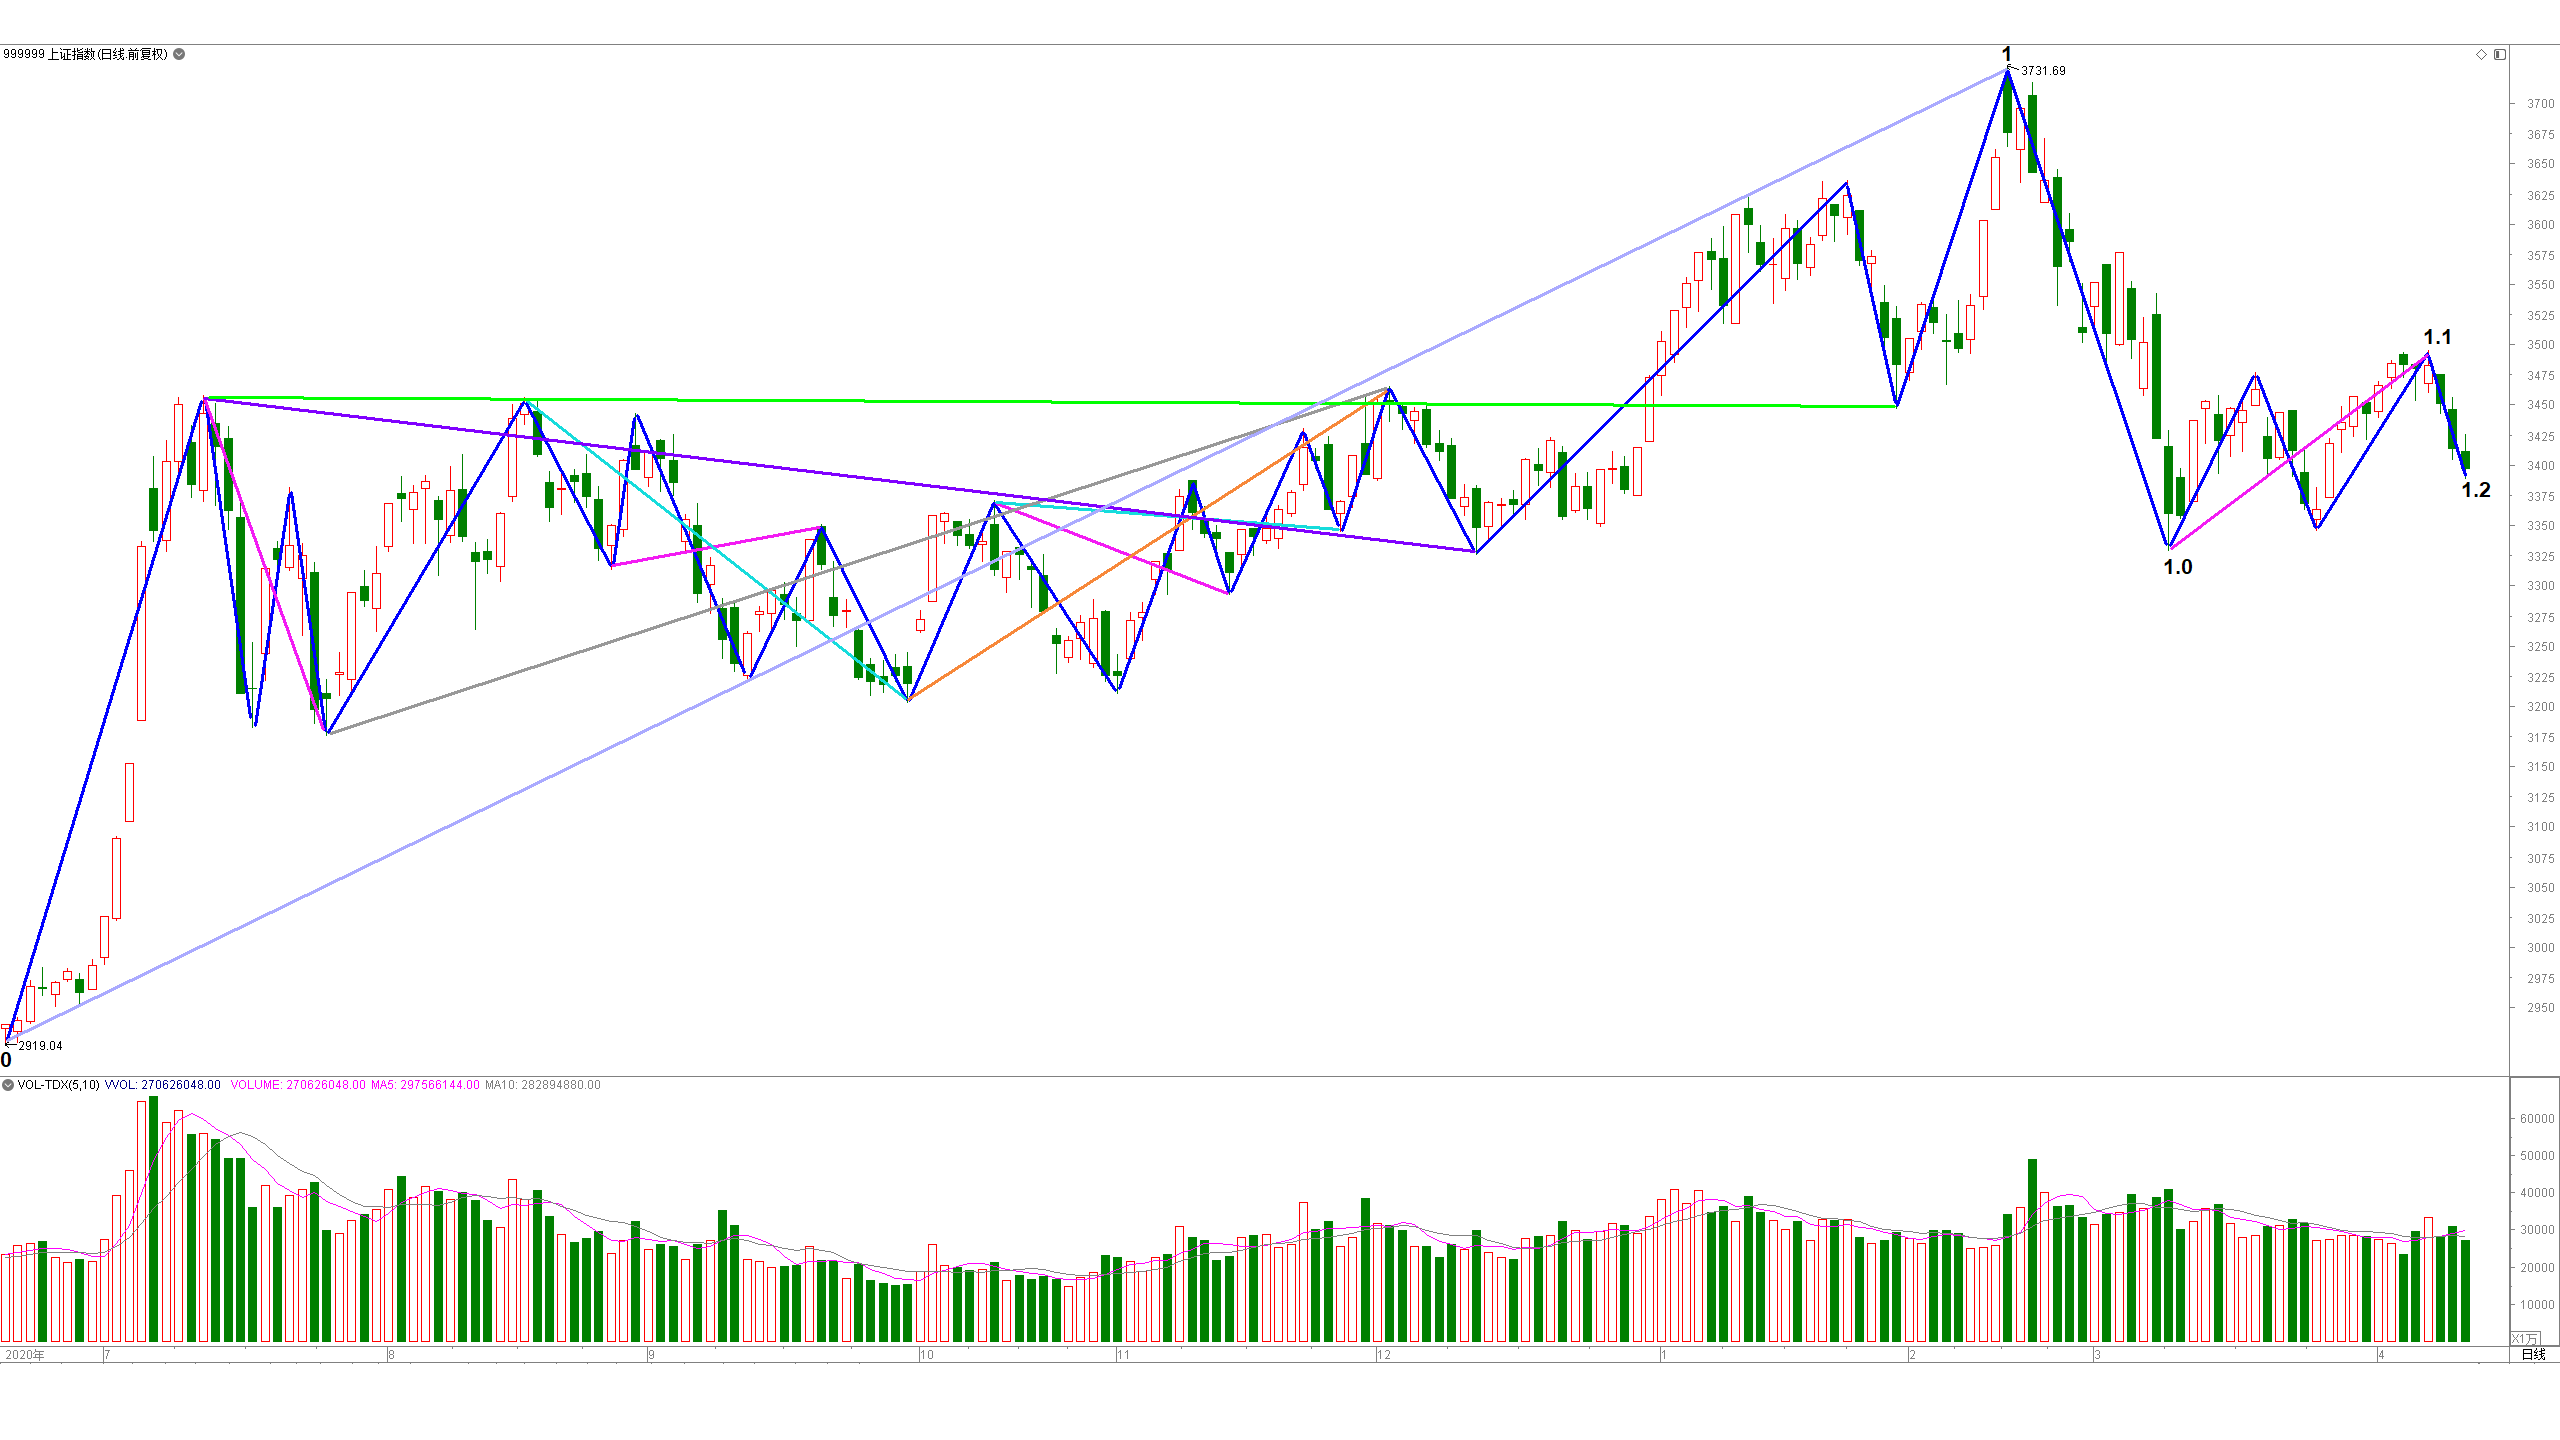Click the X1万 volume unit label
Screen dimensions: 2560x1440
pos(2524,1338)
